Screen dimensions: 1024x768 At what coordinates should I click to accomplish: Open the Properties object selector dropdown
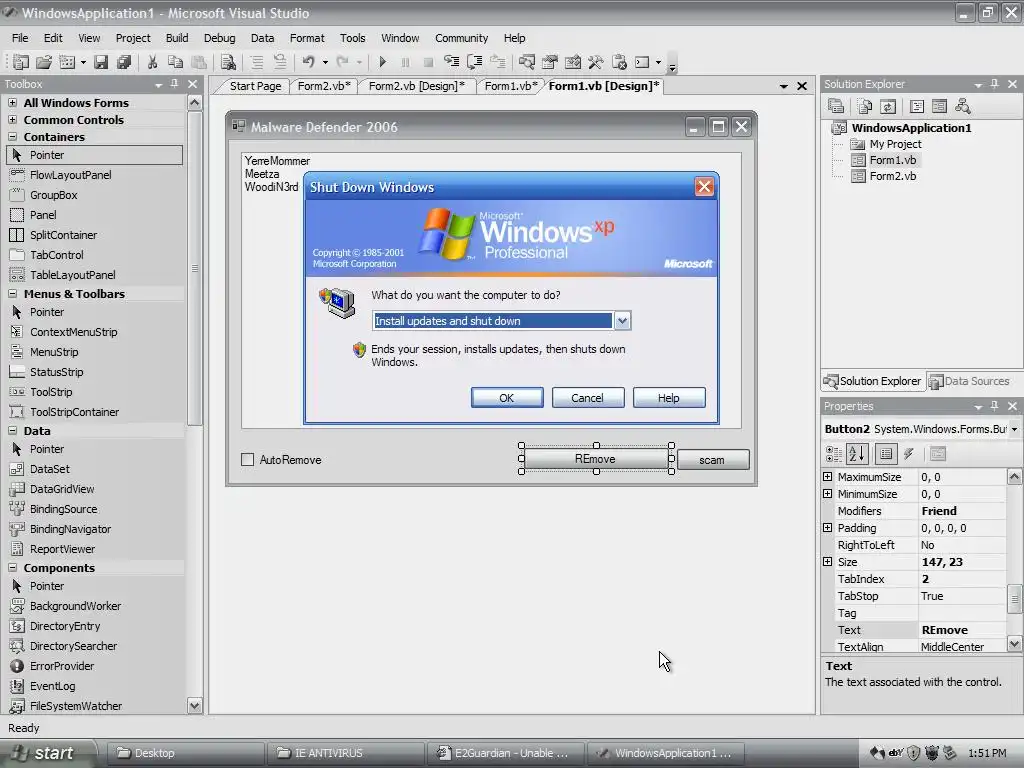[x=1014, y=429]
